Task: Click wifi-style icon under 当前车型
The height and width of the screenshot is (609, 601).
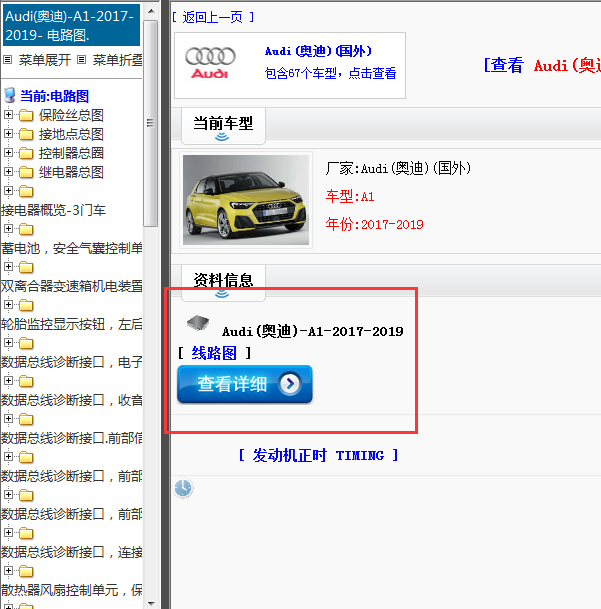Action: coord(222,136)
